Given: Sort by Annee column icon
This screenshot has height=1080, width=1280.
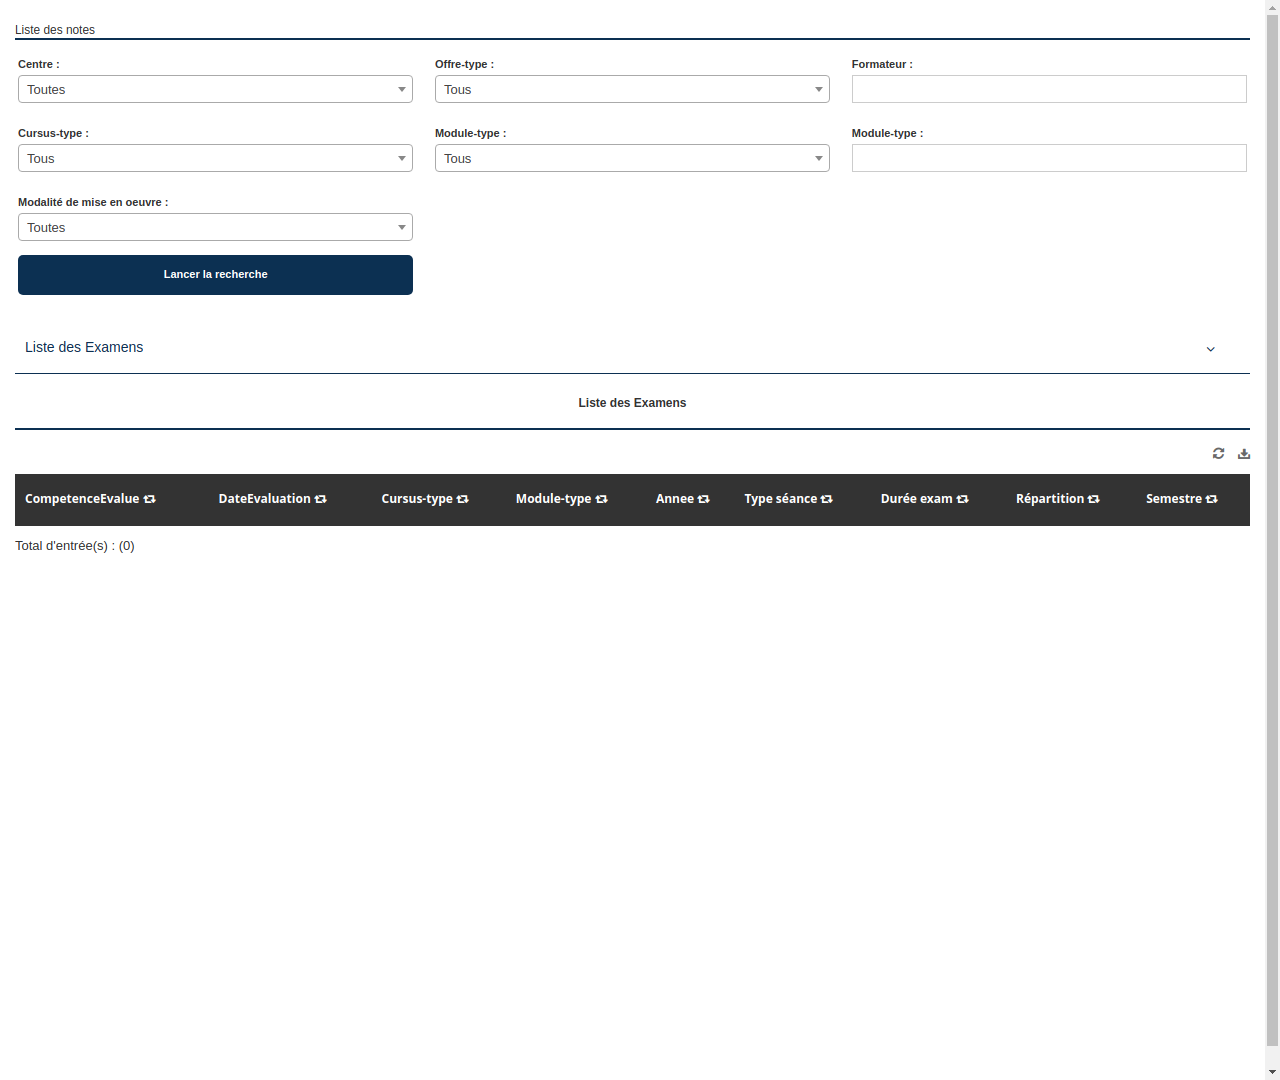Looking at the screenshot, I should [x=703, y=498].
